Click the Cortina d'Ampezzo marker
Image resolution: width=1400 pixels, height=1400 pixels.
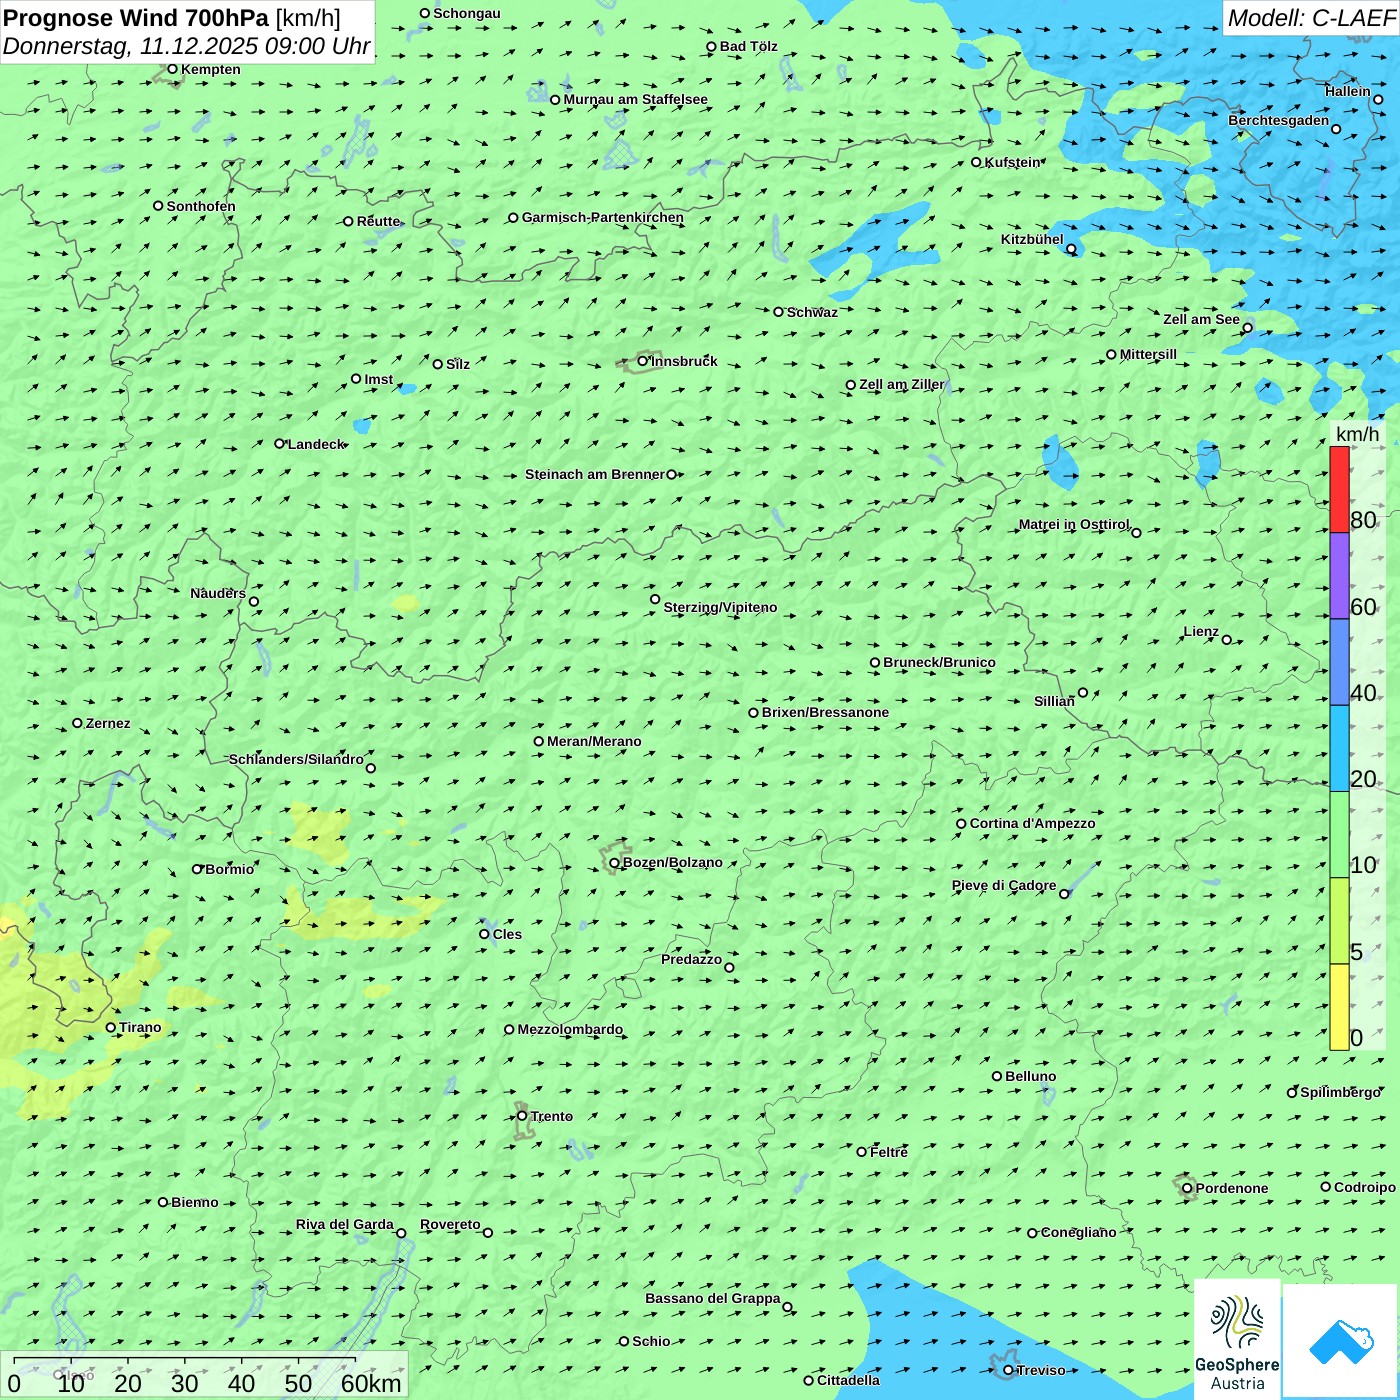pyautogui.click(x=961, y=824)
